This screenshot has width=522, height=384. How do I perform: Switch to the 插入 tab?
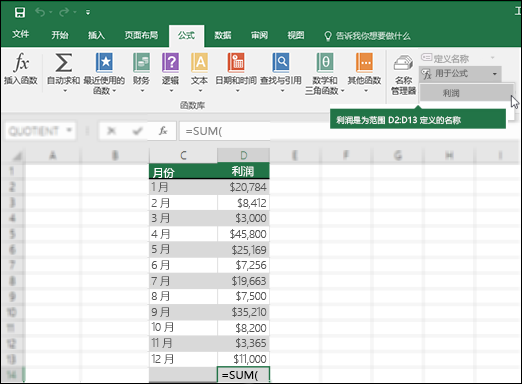pos(96,35)
